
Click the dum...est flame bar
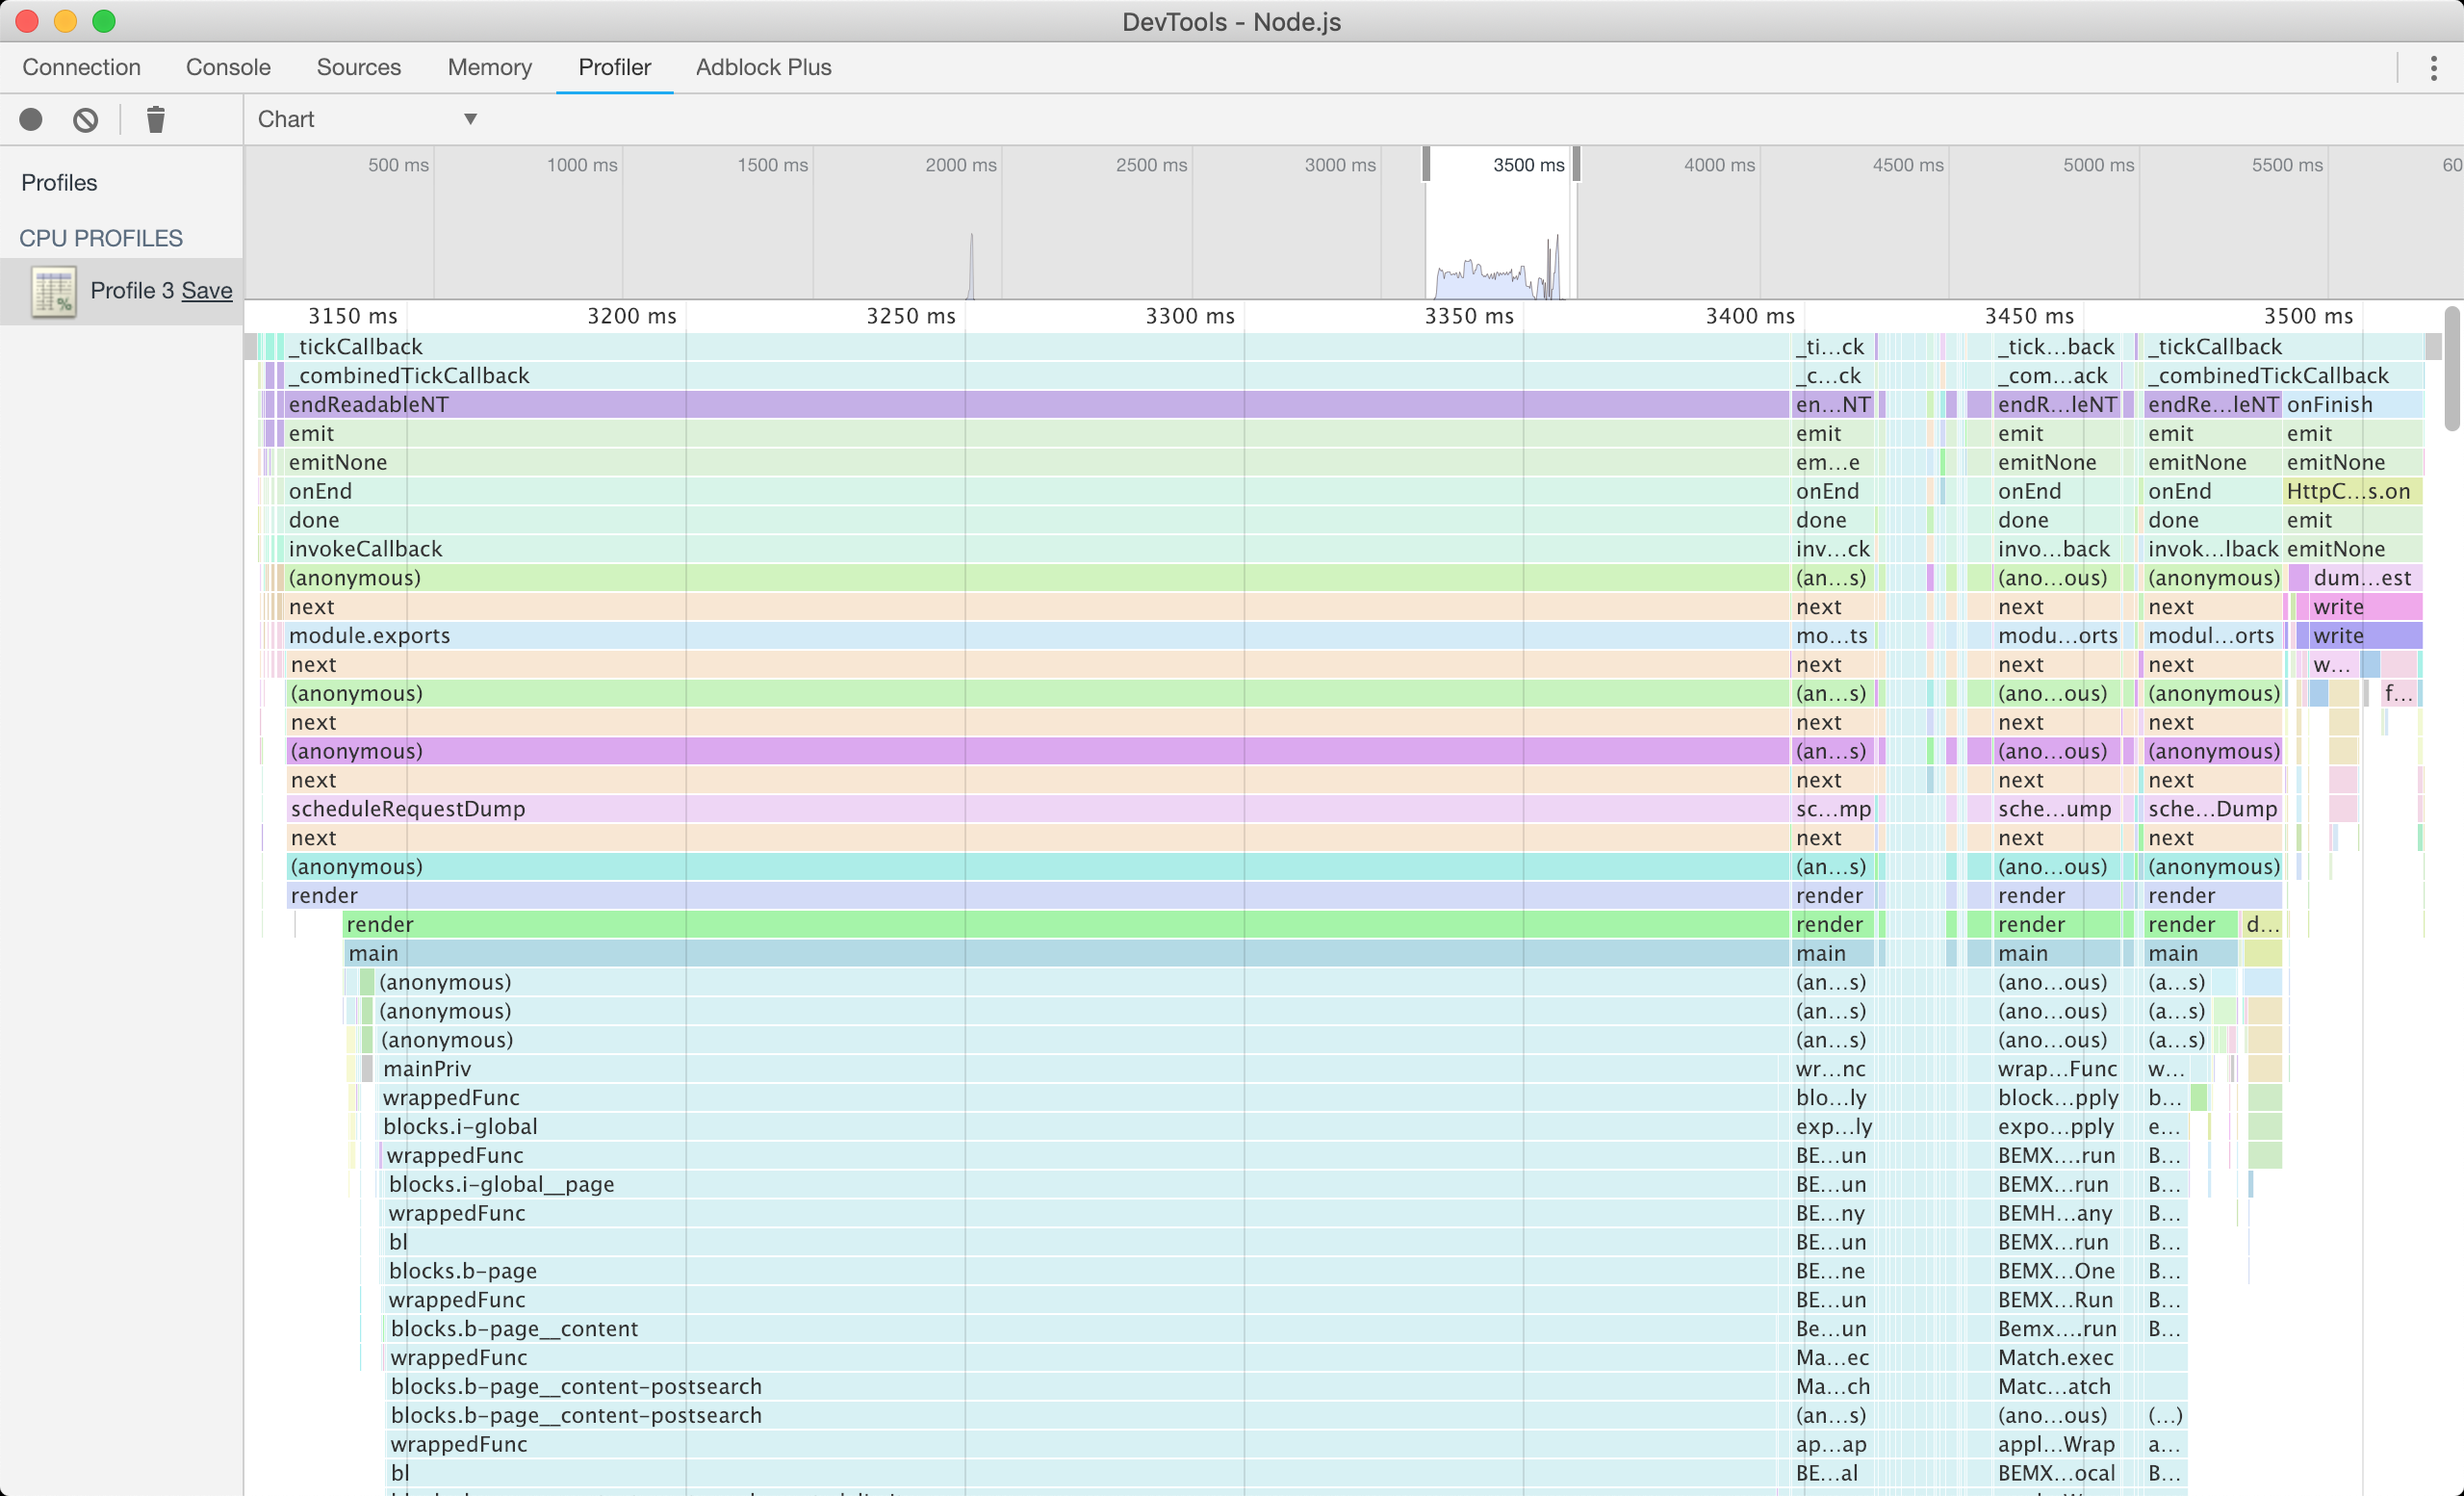click(2365, 578)
